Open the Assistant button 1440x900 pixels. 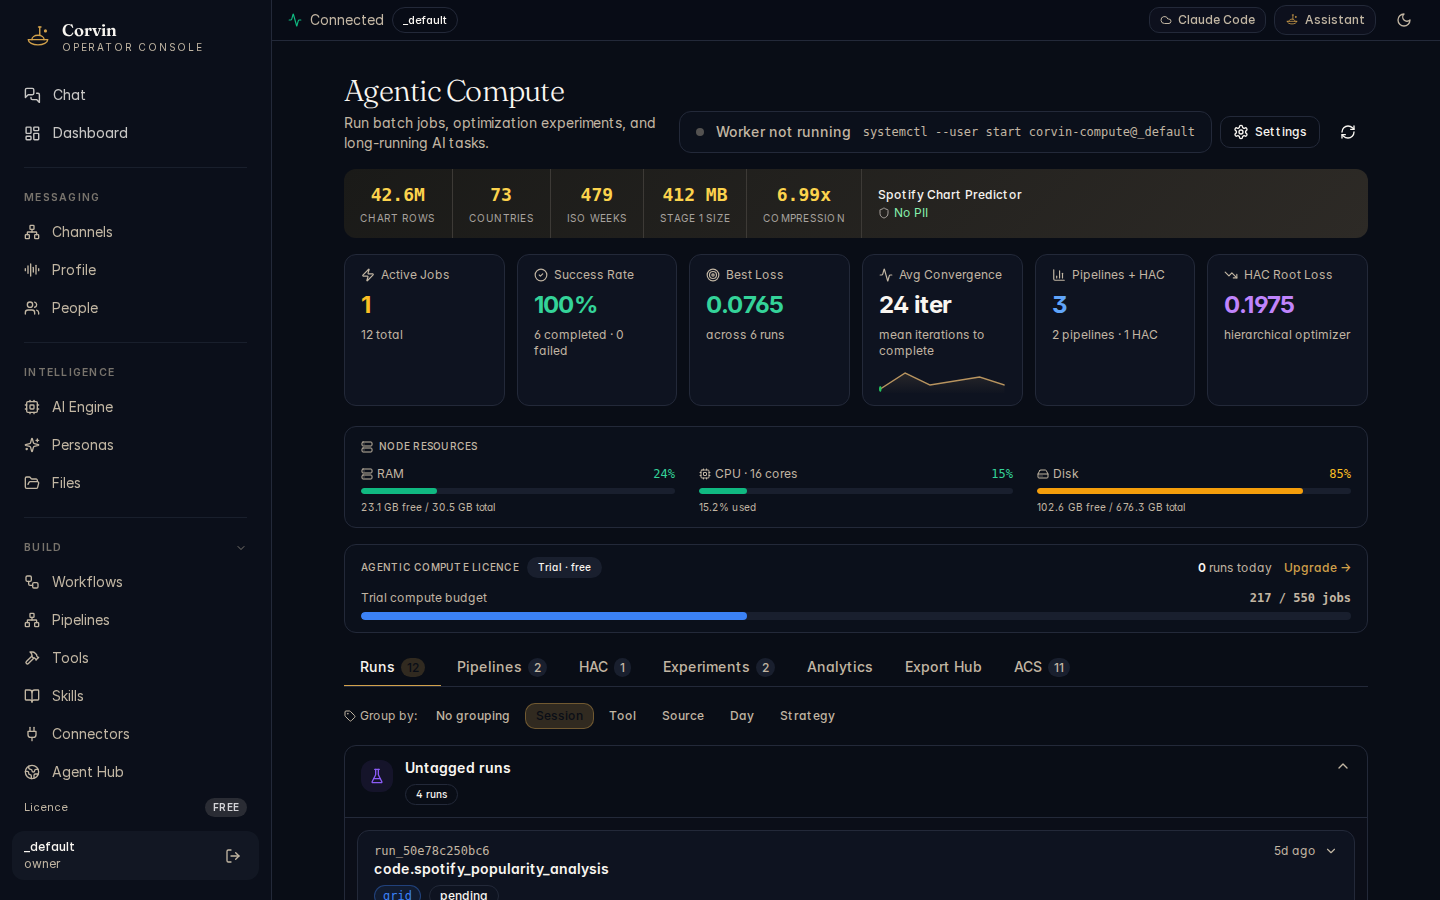1325,20
